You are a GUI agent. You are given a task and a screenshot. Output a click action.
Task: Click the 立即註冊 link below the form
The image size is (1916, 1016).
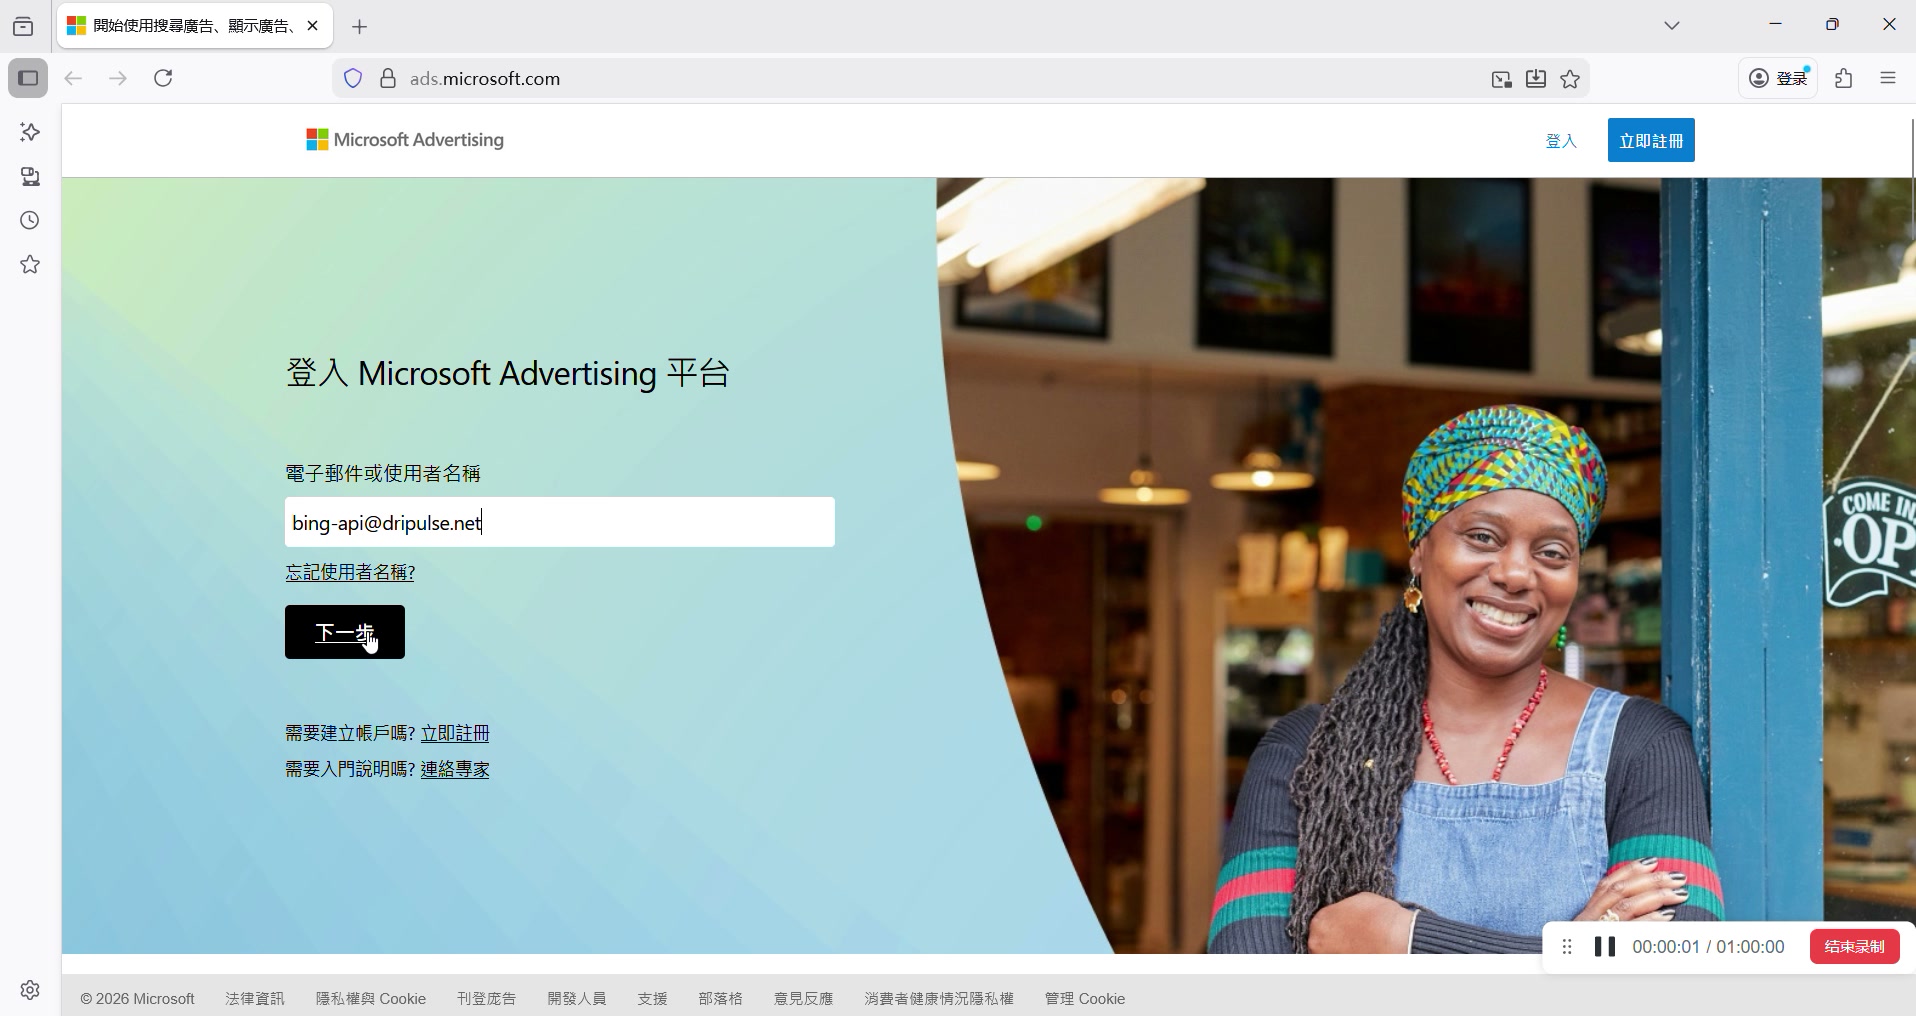[455, 733]
